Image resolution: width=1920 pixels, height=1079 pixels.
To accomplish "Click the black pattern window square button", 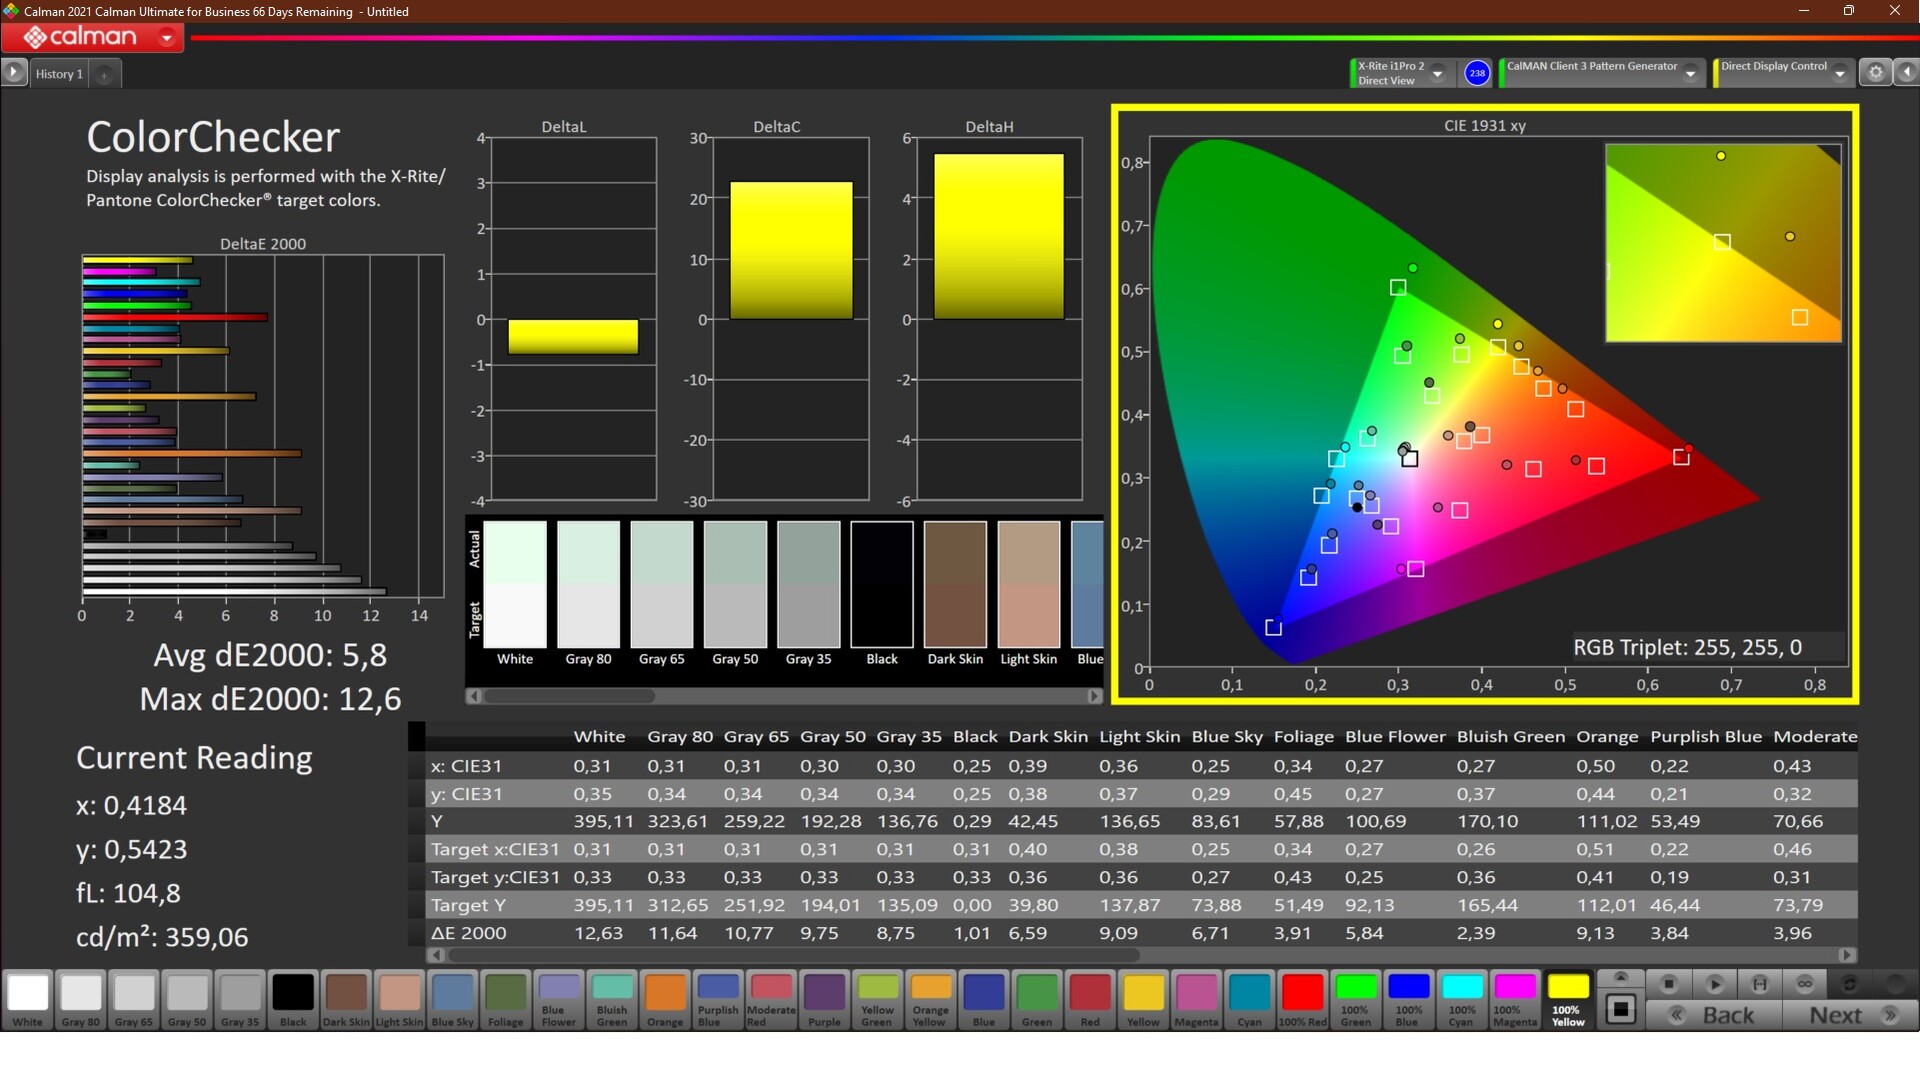I will point(1621,1009).
